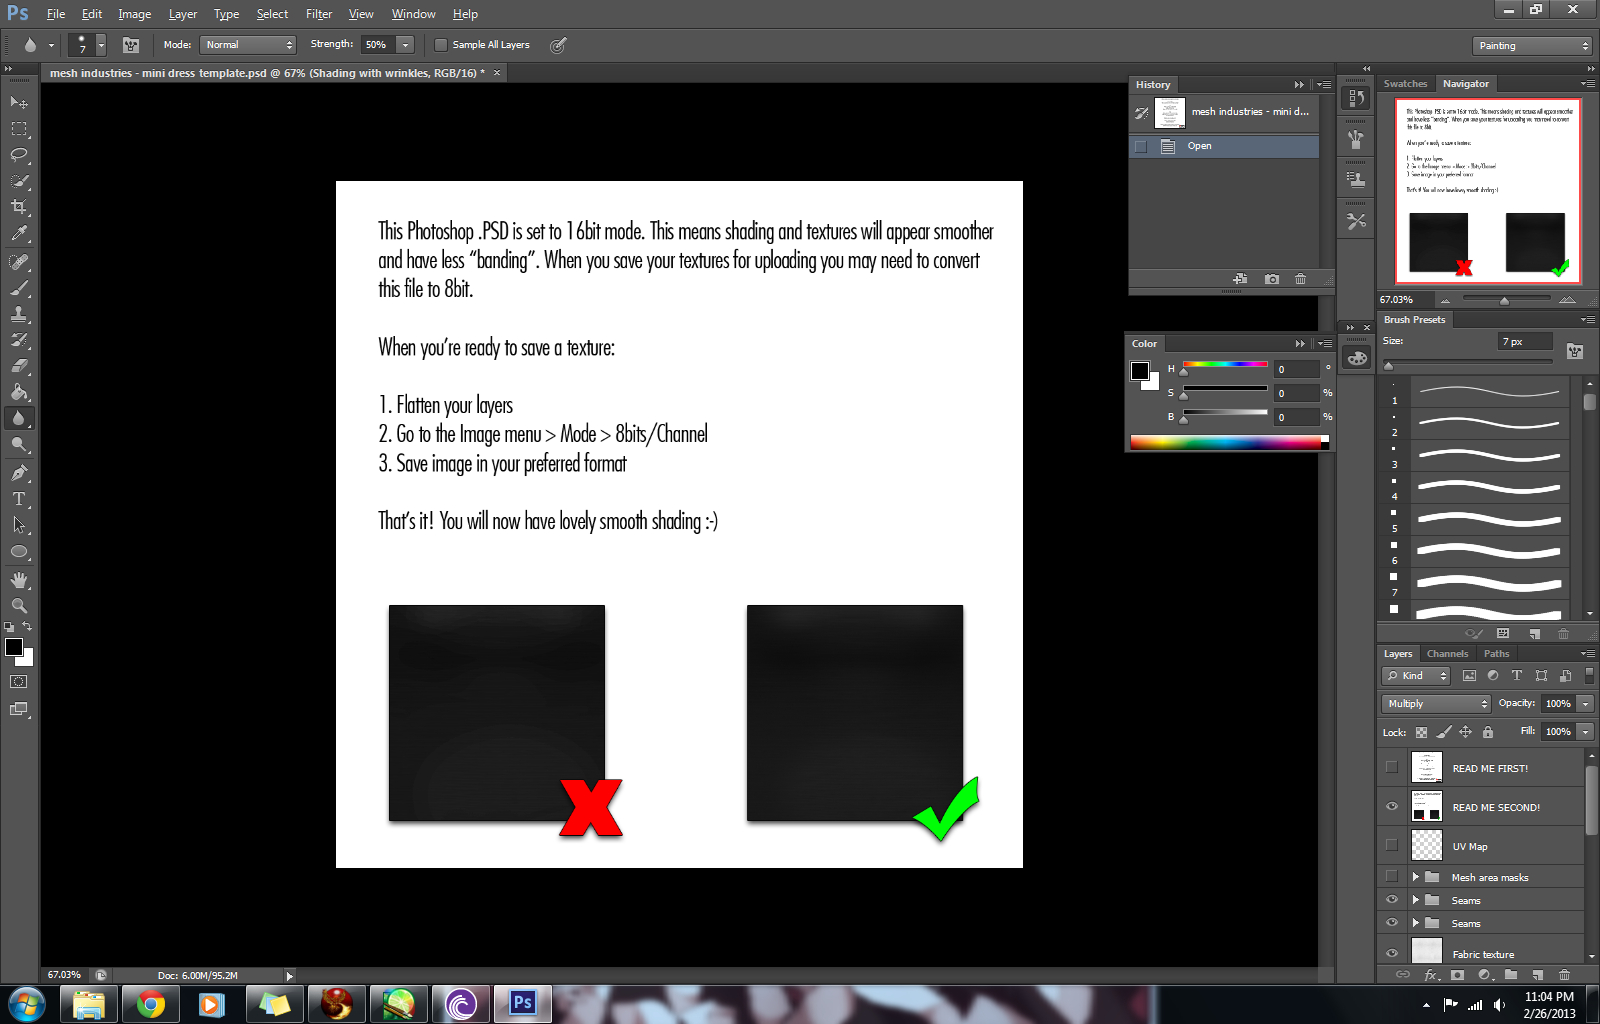Open Chrome from the Windows taskbar
The width and height of the screenshot is (1600, 1024).
coord(151,1004)
